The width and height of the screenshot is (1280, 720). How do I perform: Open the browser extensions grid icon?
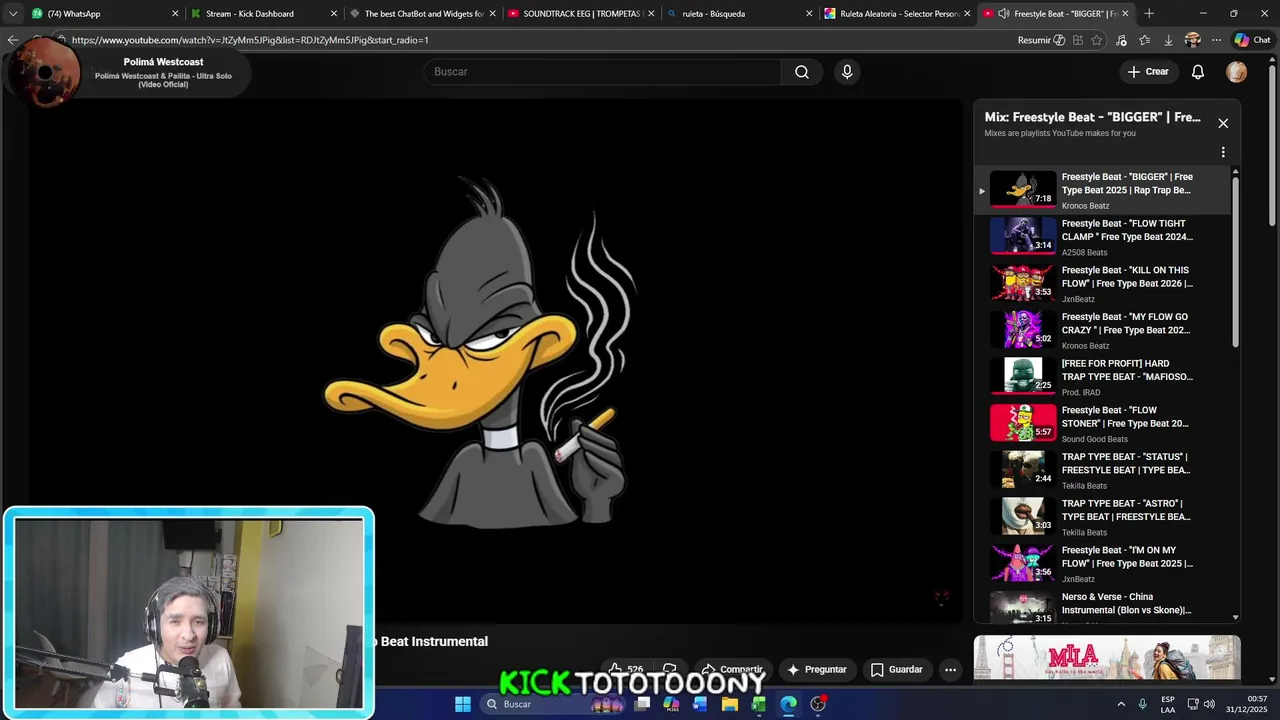coord(1078,40)
